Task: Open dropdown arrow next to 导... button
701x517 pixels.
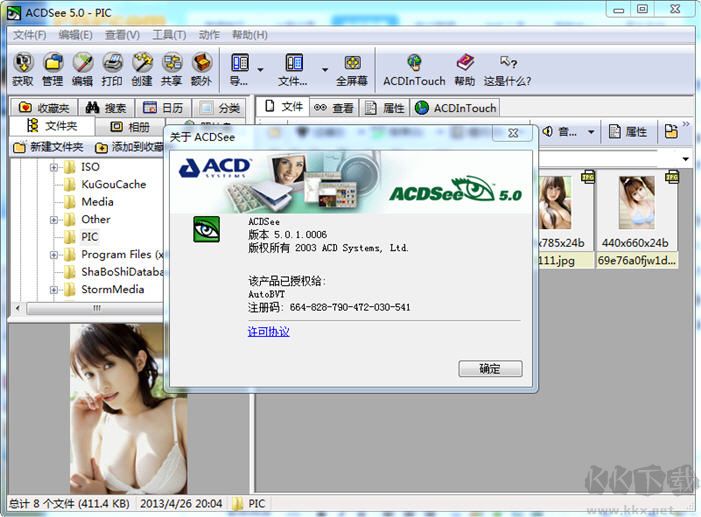Action: point(260,69)
